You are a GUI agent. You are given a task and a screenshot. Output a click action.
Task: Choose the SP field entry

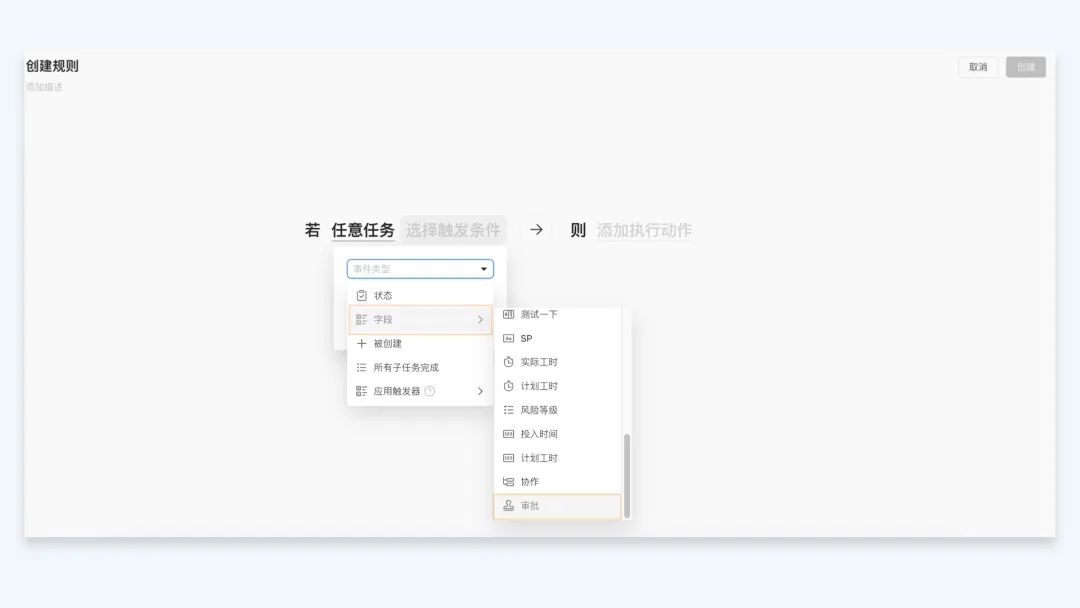[557, 339]
